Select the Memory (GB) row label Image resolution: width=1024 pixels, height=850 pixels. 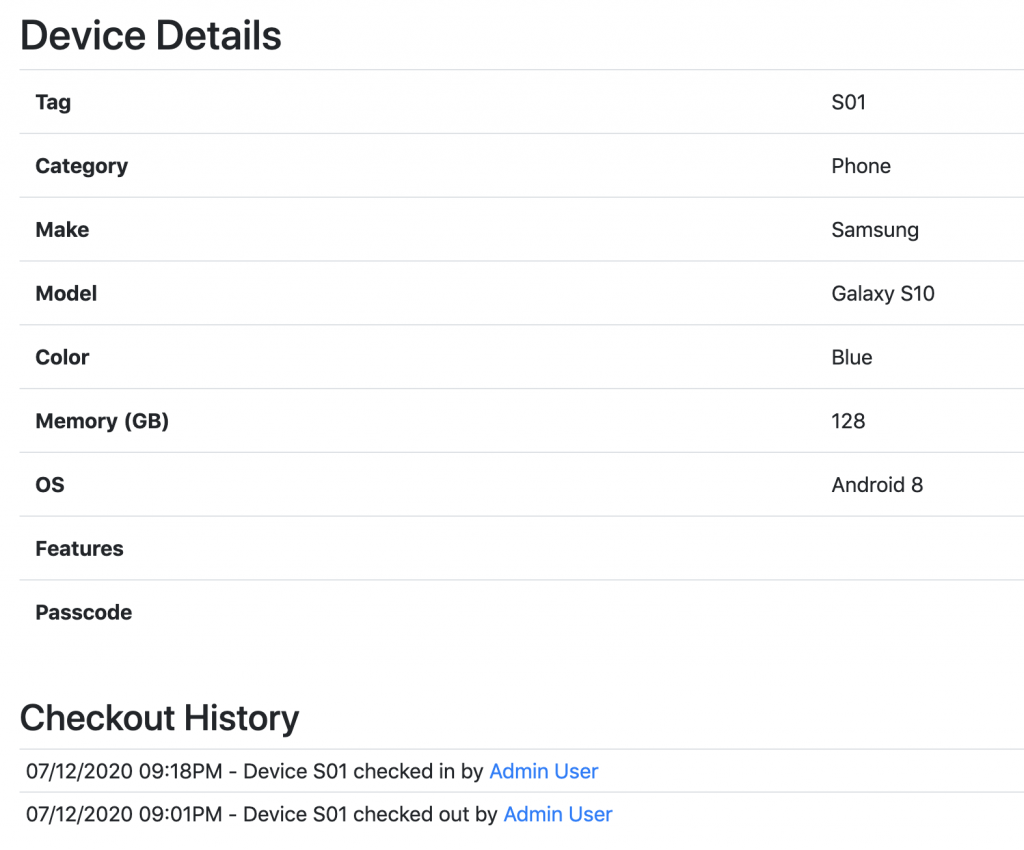[102, 422]
